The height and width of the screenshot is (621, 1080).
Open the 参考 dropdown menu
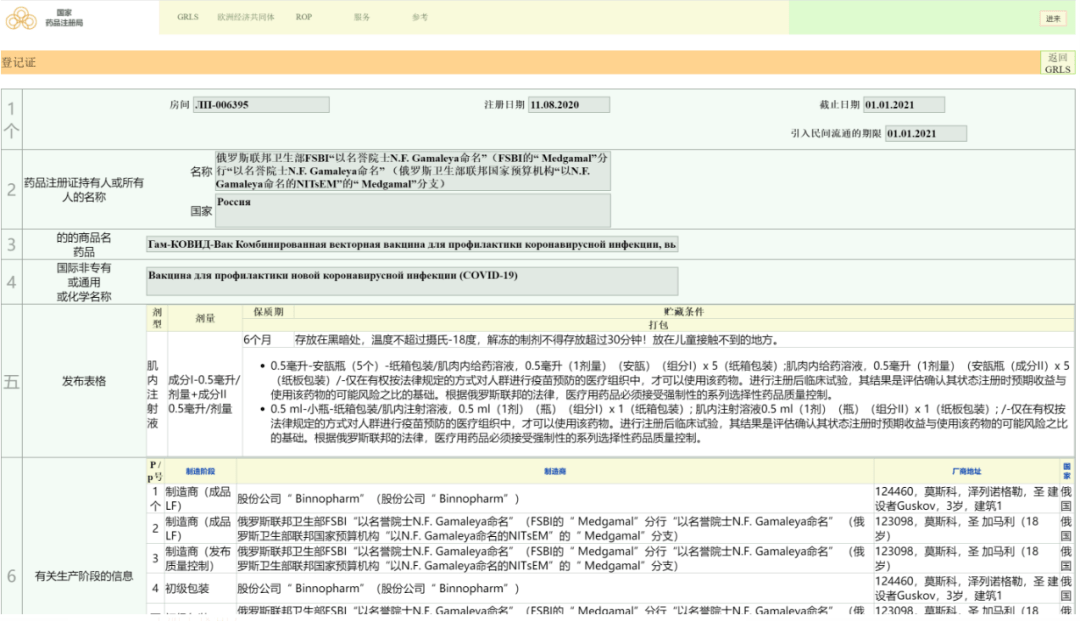click(418, 16)
